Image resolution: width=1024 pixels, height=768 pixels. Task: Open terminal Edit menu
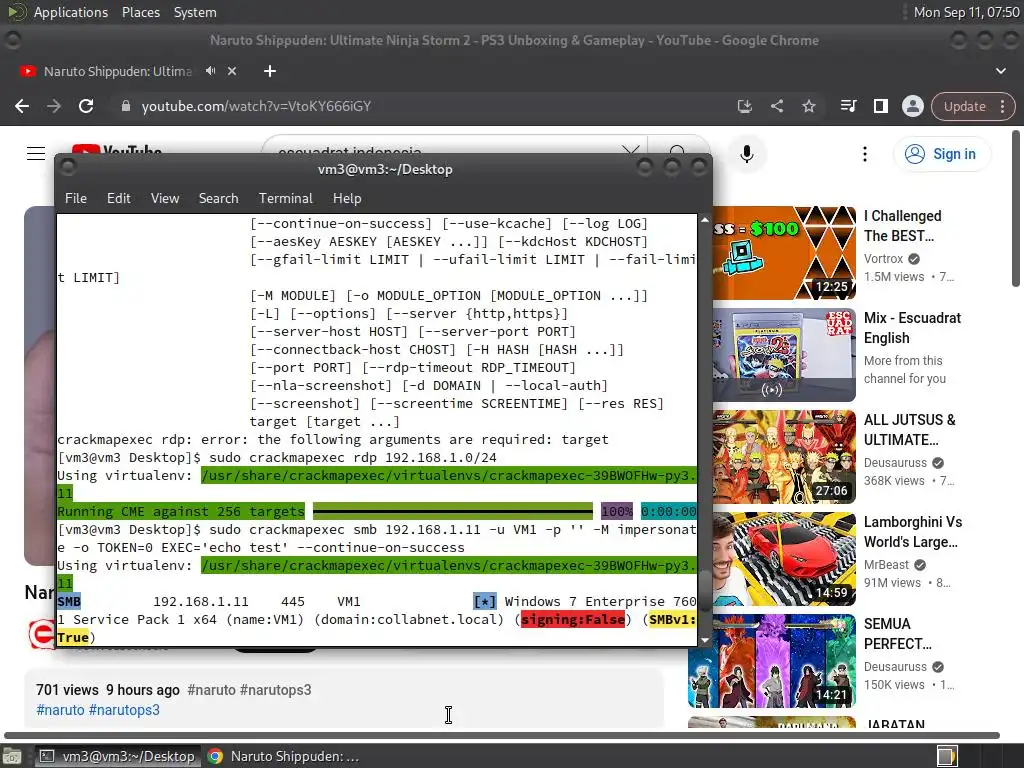[118, 198]
